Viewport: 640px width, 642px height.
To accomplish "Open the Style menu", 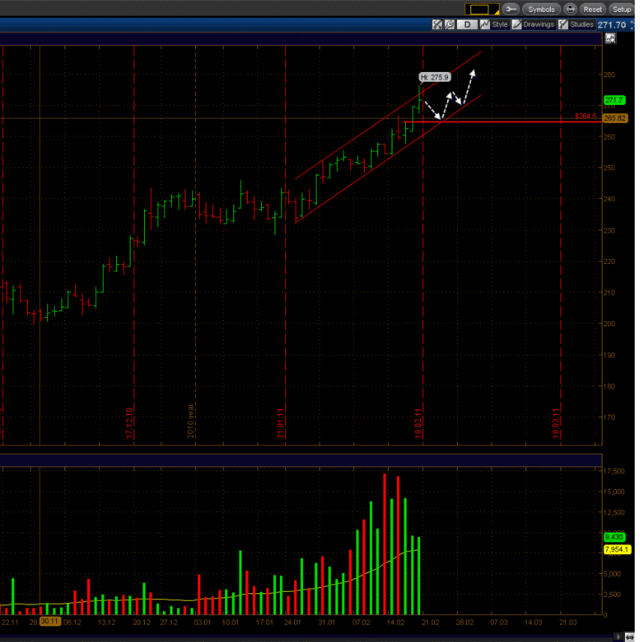I will (x=499, y=24).
